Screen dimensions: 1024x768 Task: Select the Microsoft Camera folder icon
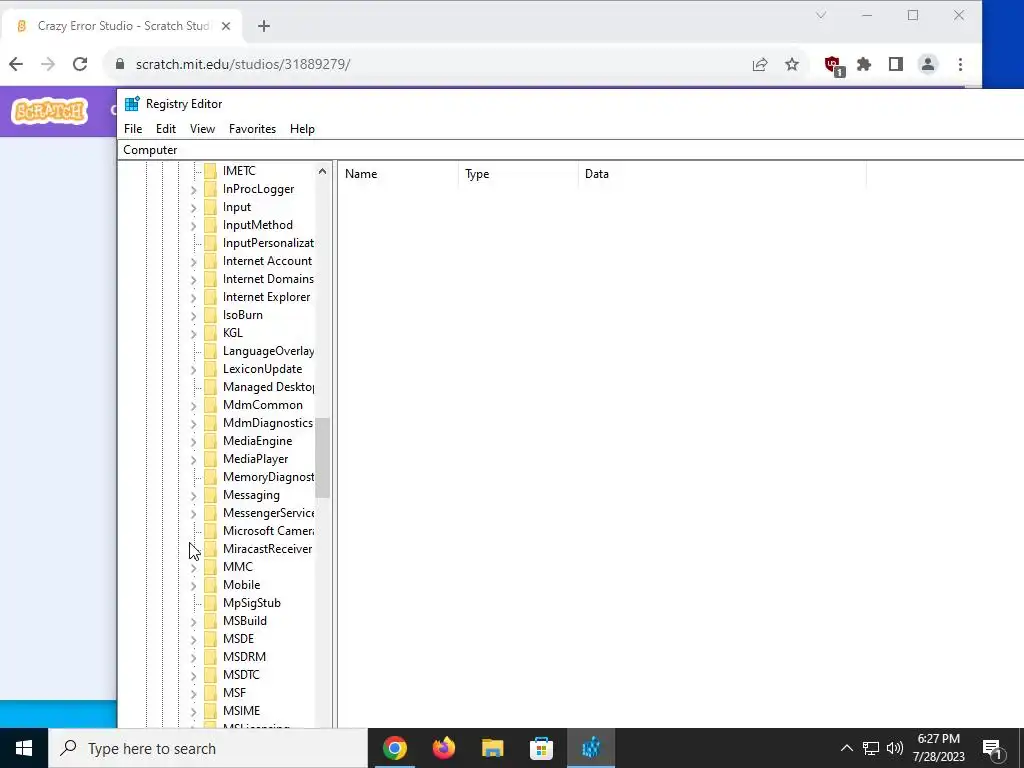point(210,531)
